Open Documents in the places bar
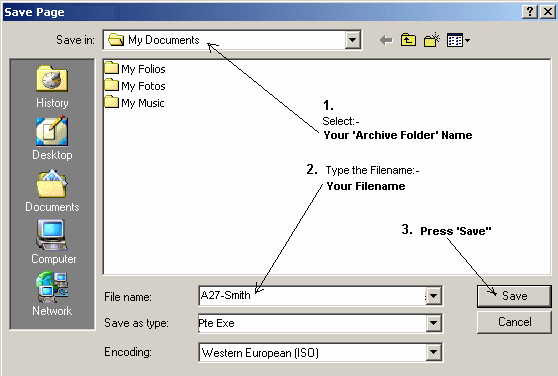558x376 pixels. tap(52, 191)
